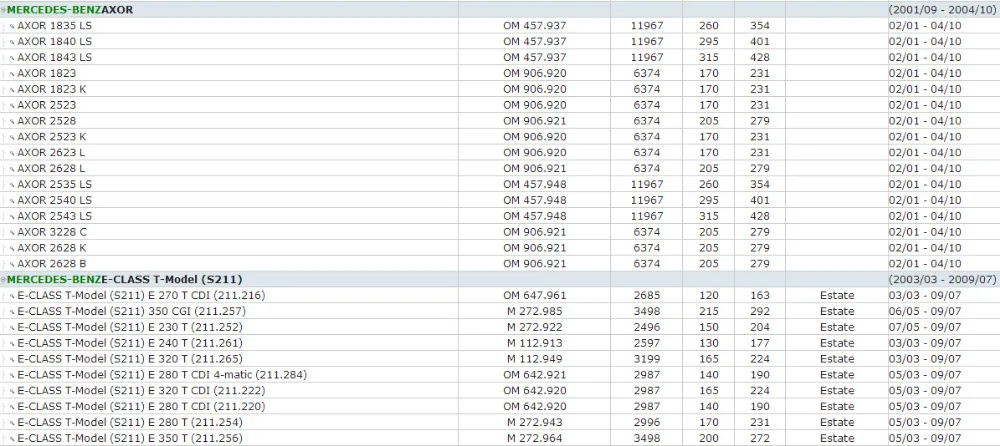1000x446 pixels.
Task: Click the horsepower value 163
Action: pos(760,295)
